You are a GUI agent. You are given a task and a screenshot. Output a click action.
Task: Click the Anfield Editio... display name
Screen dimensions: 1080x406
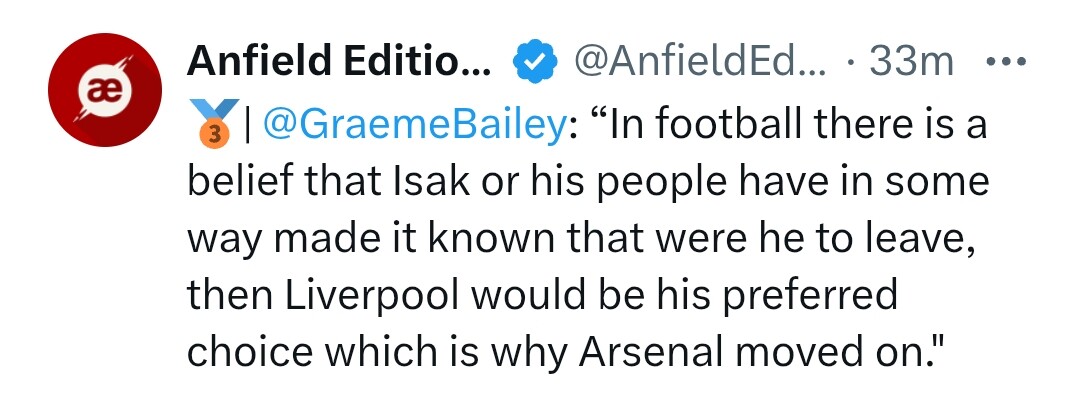pyautogui.click(x=340, y=64)
